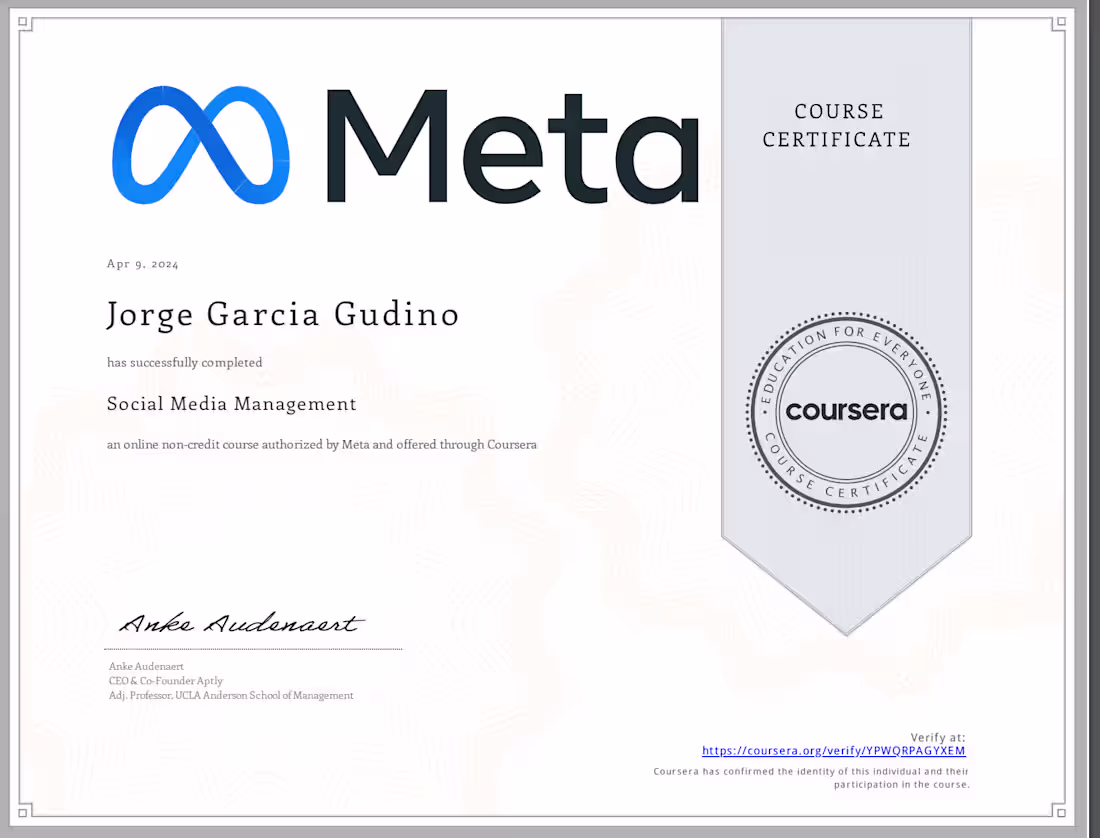The width and height of the screenshot is (1100, 838).
Task: Click the bottom-left decorative corner bracket
Action: pos(25,810)
